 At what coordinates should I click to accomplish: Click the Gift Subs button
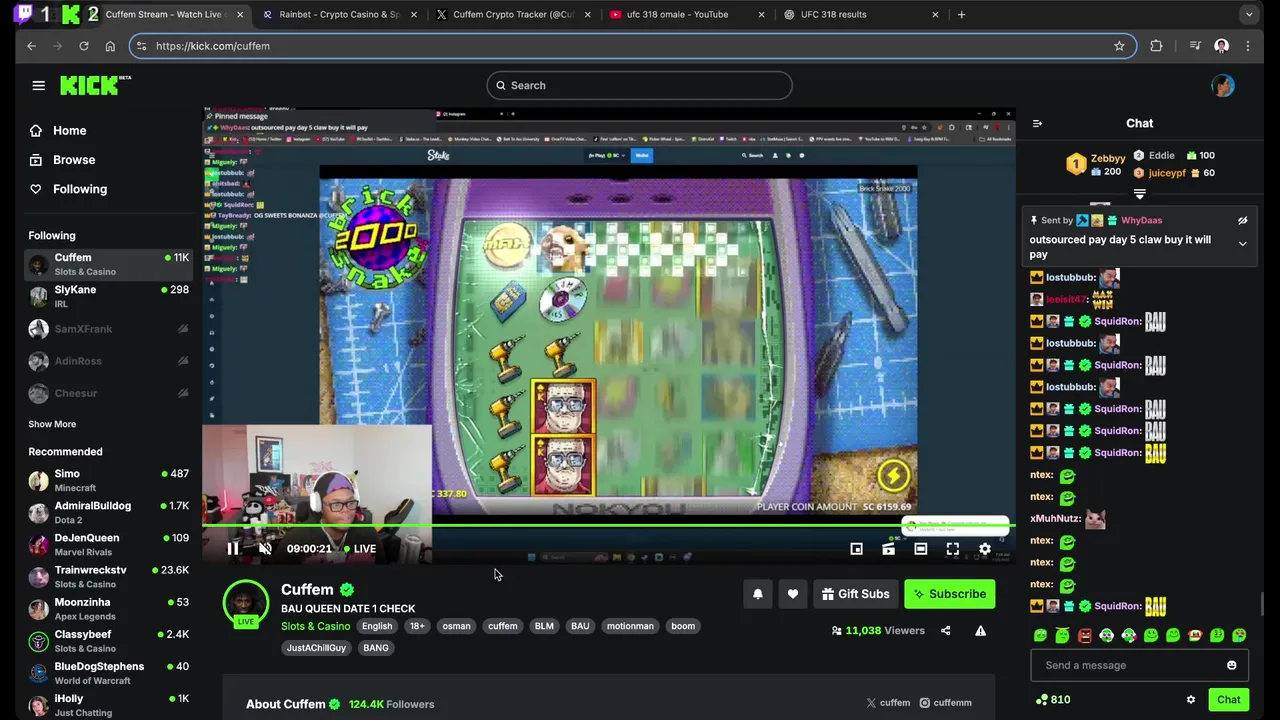tap(855, 594)
